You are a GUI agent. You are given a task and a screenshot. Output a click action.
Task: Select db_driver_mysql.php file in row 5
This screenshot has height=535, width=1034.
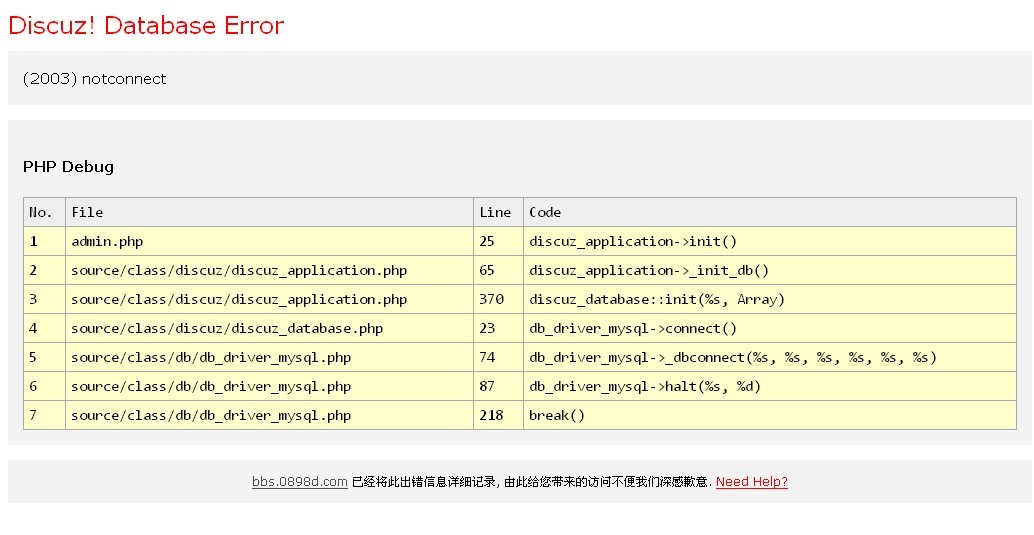pyautogui.click(x=269, y=358)
